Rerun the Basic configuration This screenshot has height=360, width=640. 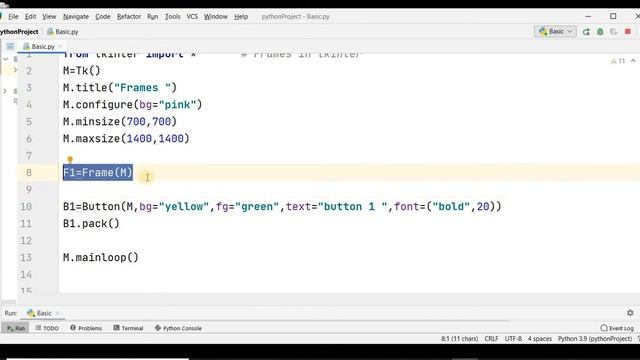586,31
